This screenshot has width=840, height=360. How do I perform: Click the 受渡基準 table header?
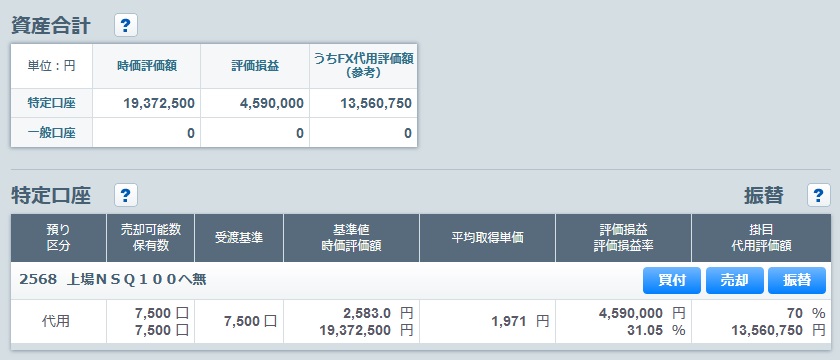pos(239,238)
